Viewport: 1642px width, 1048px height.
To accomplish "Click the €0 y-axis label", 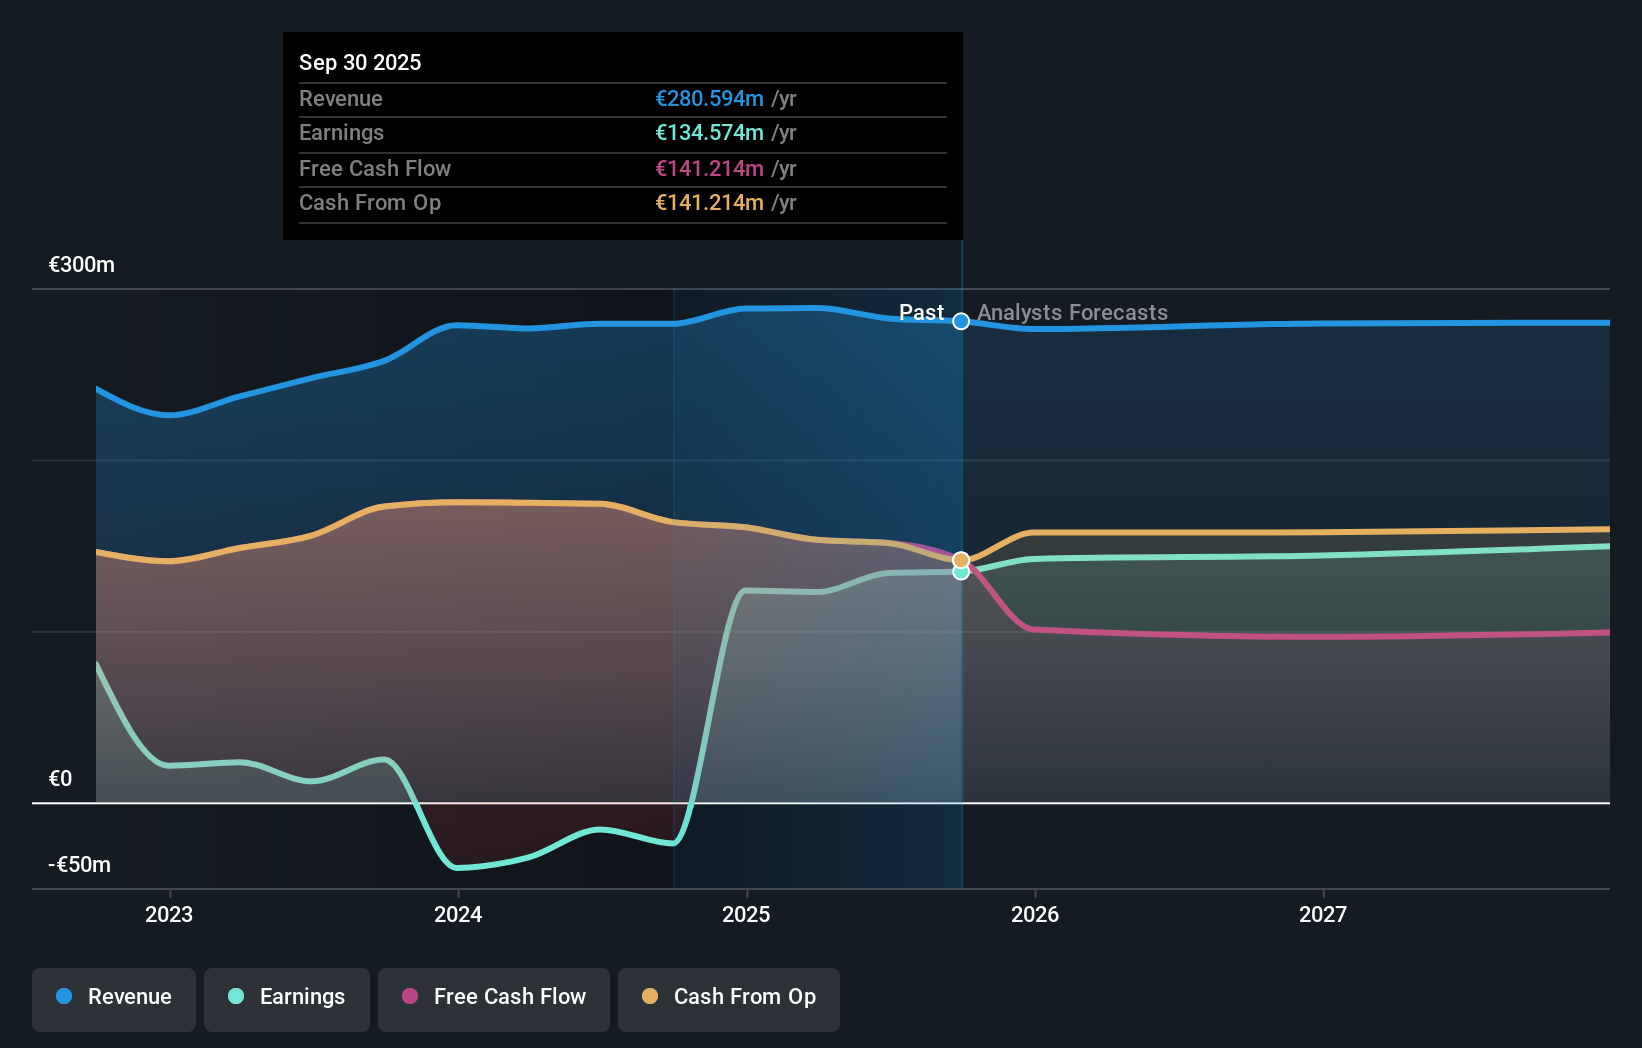I will click(x=60, y=779).
